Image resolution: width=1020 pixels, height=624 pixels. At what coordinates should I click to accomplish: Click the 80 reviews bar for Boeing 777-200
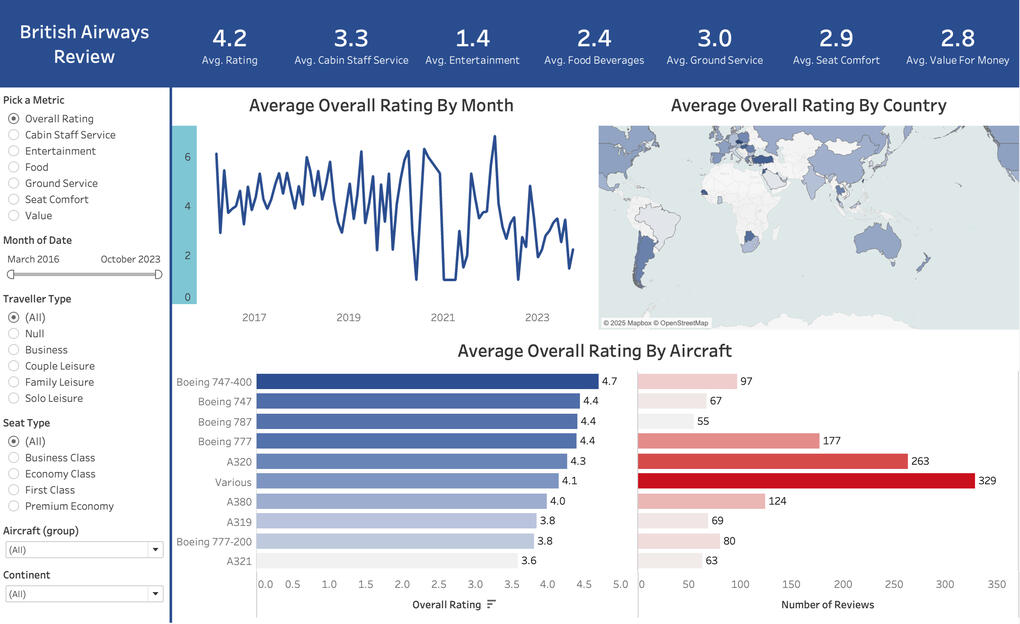point(679,541)
